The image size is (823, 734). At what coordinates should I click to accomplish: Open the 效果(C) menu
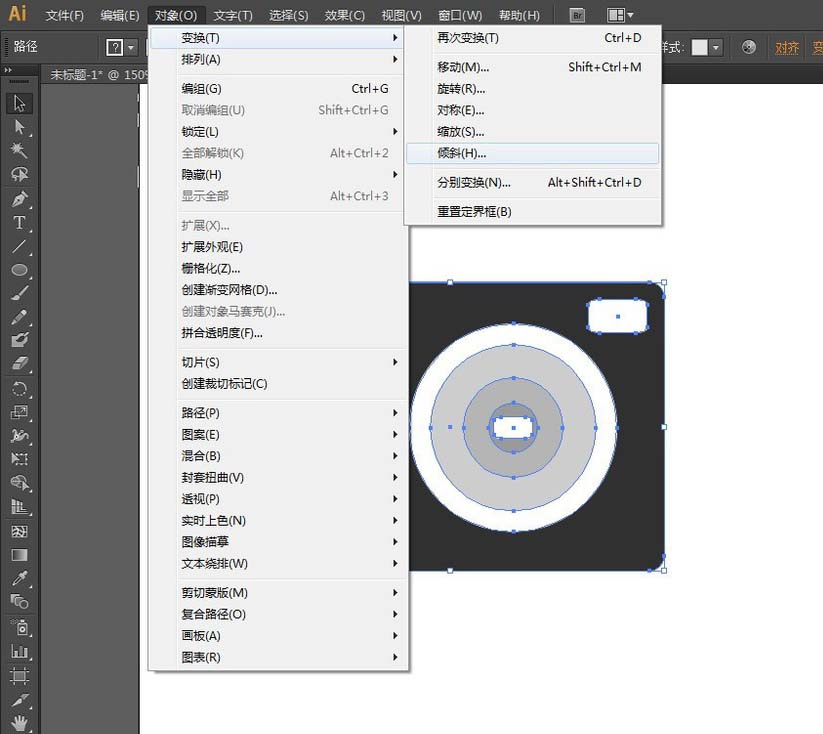point(344,15)
